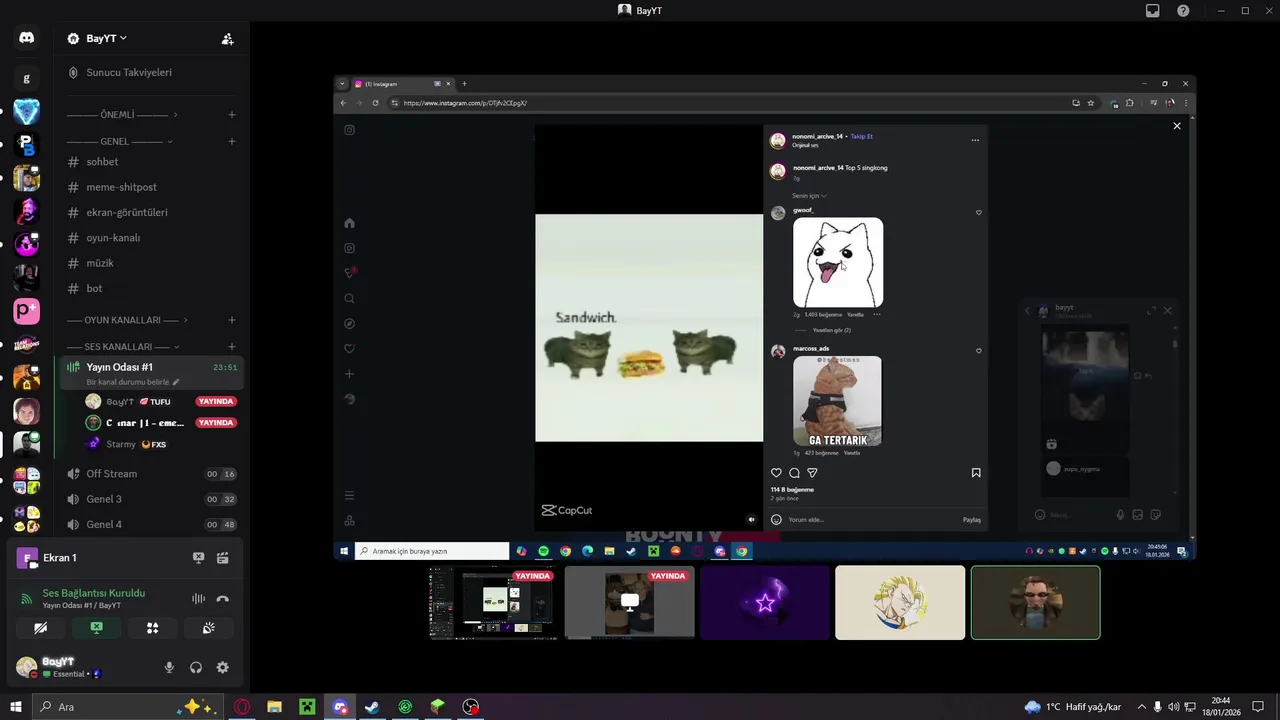
Task: Open the clips icon next to Ekran 1
Action: [x=223, y=558]
